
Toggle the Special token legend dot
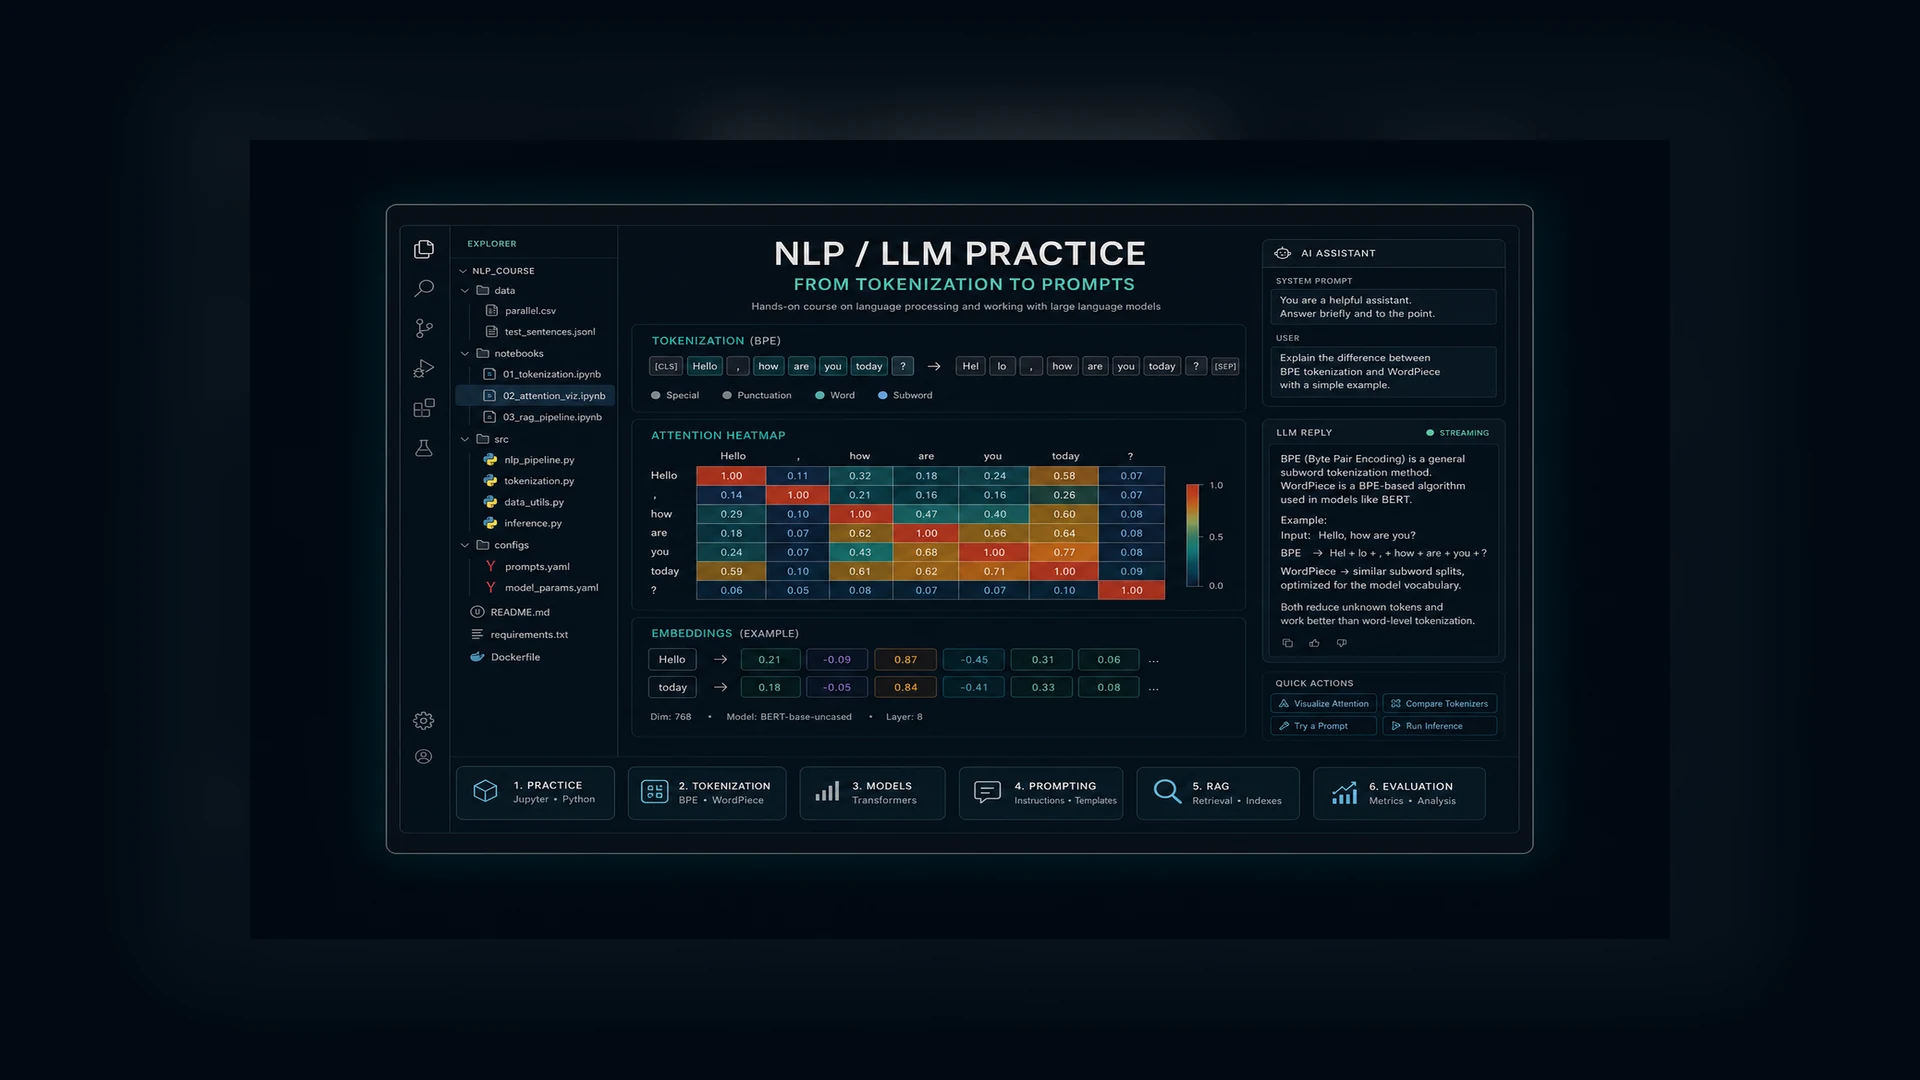(656, 395)
